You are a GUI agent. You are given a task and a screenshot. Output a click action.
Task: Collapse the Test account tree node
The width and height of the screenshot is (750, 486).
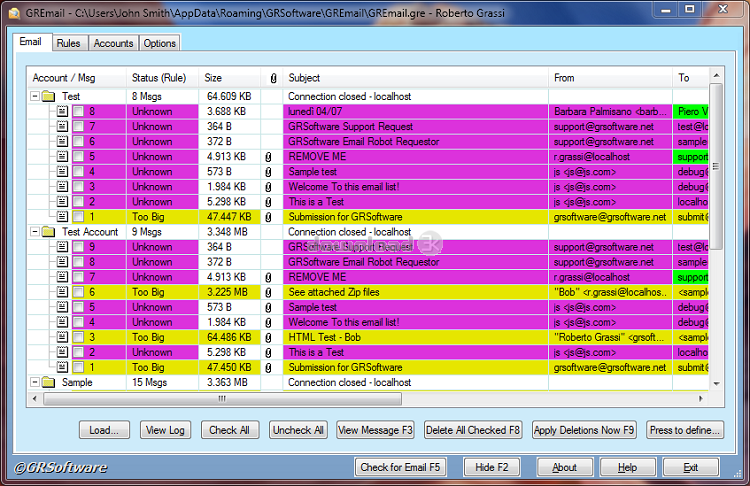coord(35,97)
